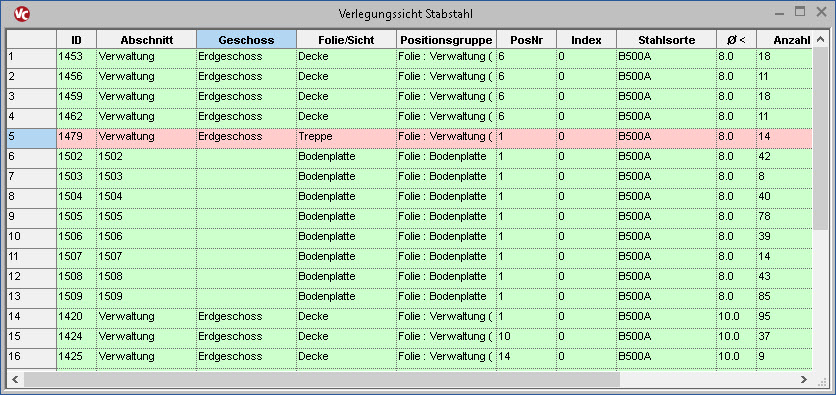This screenshot has width=836, height=395.
Task: Sort by the ID column header
Action: coord(77,40)
